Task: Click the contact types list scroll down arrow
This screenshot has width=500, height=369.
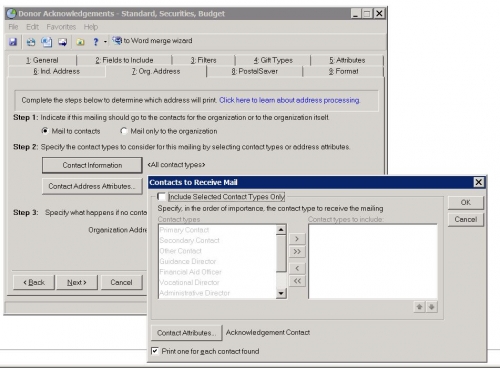Action: tap(281, 293)
